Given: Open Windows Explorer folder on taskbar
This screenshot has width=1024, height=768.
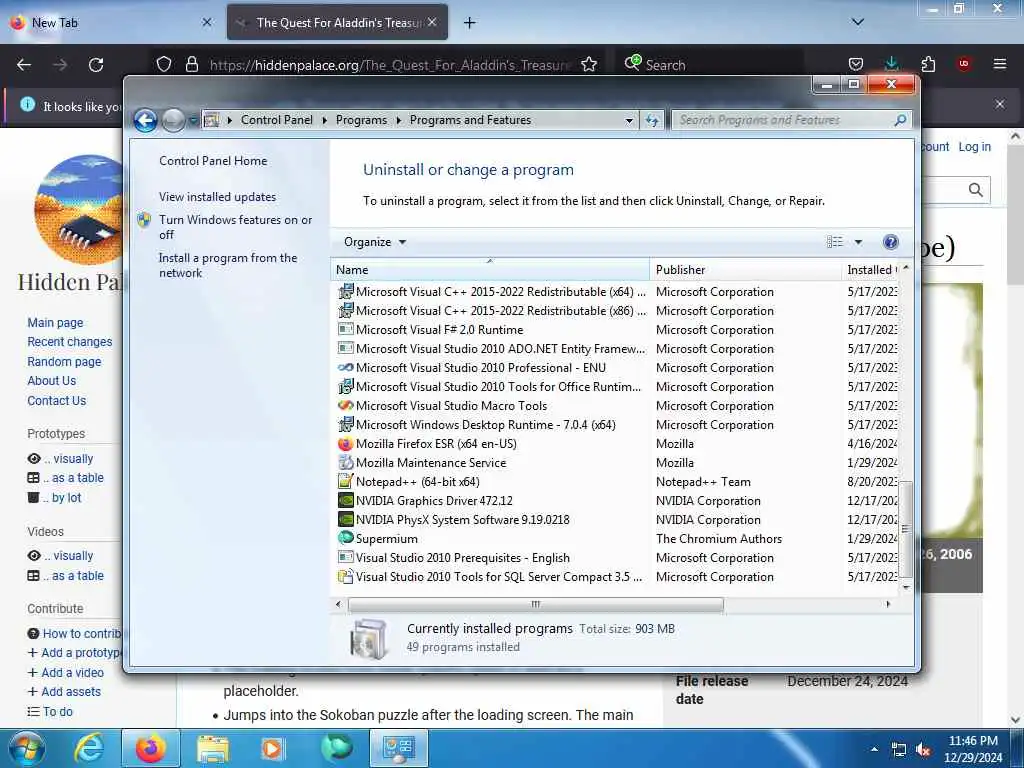Looking at the screenshot, I should 213,748.
